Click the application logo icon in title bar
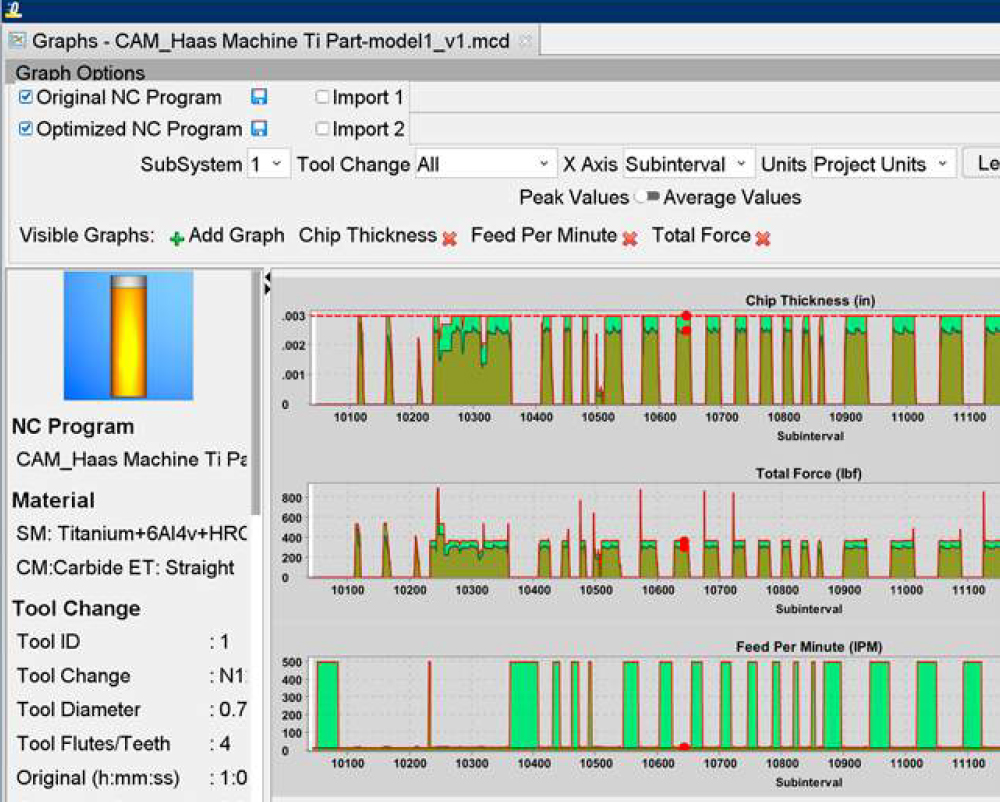Viewport: 1000px width, 802px height. (x=13, y=9)
